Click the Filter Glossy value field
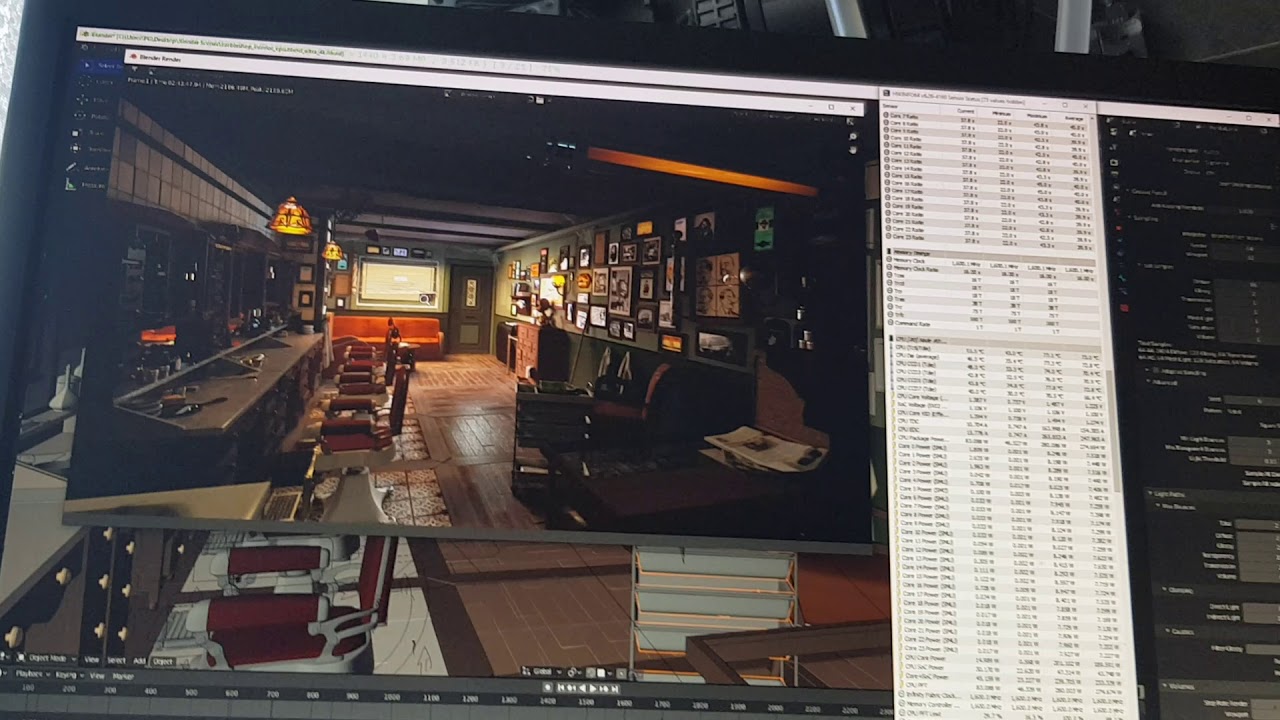Viewport: 1280px width, 720px height. coord(1263,649)
